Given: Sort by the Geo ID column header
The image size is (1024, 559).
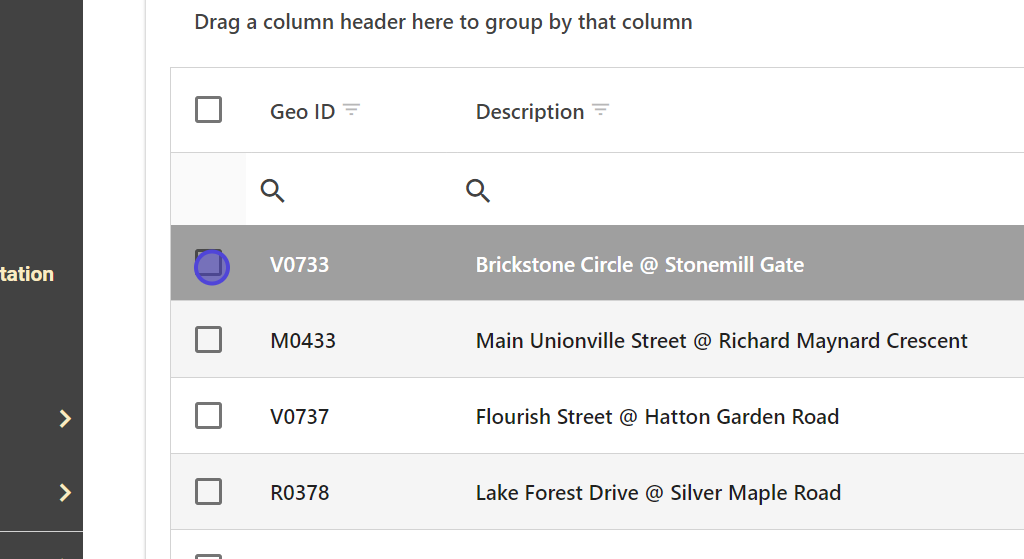Looking at the screenshot, I should (x=302, y=112).
